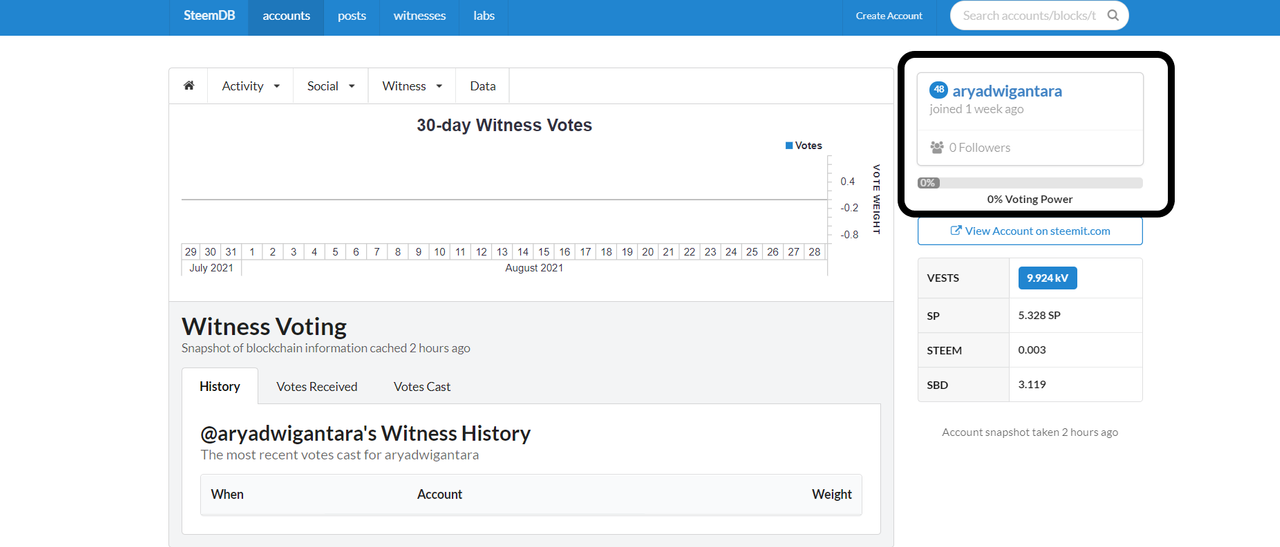1280x547 pixels.
Task: Open the labs navigation item
Action: [x=484, y=16]
